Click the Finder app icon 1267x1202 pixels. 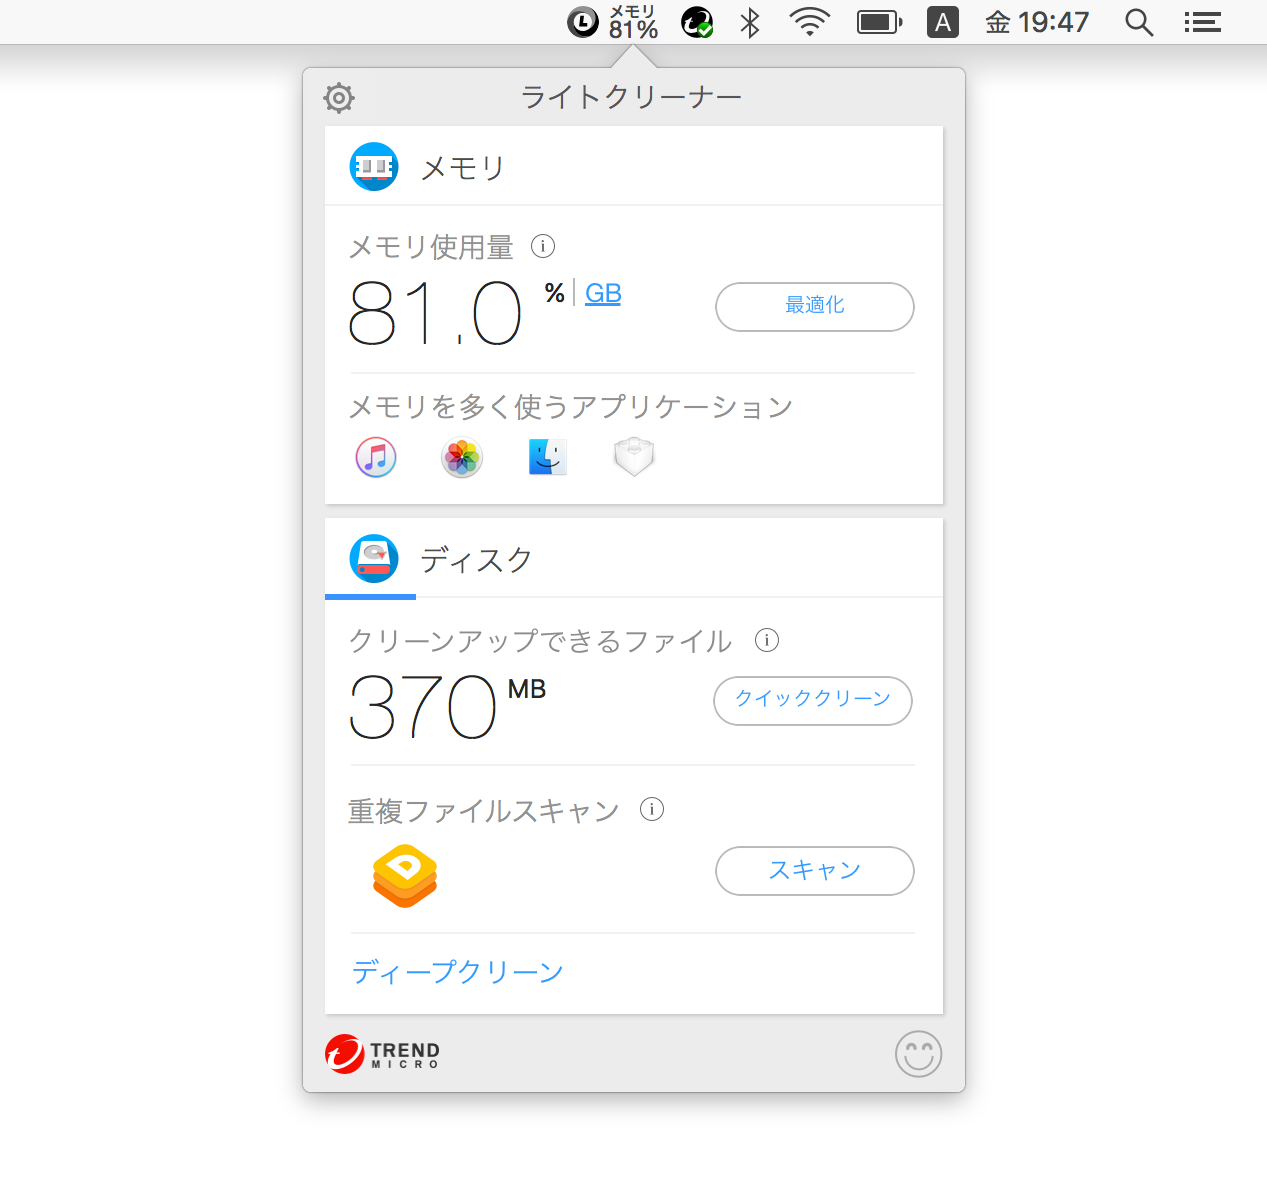coord(548,458)
